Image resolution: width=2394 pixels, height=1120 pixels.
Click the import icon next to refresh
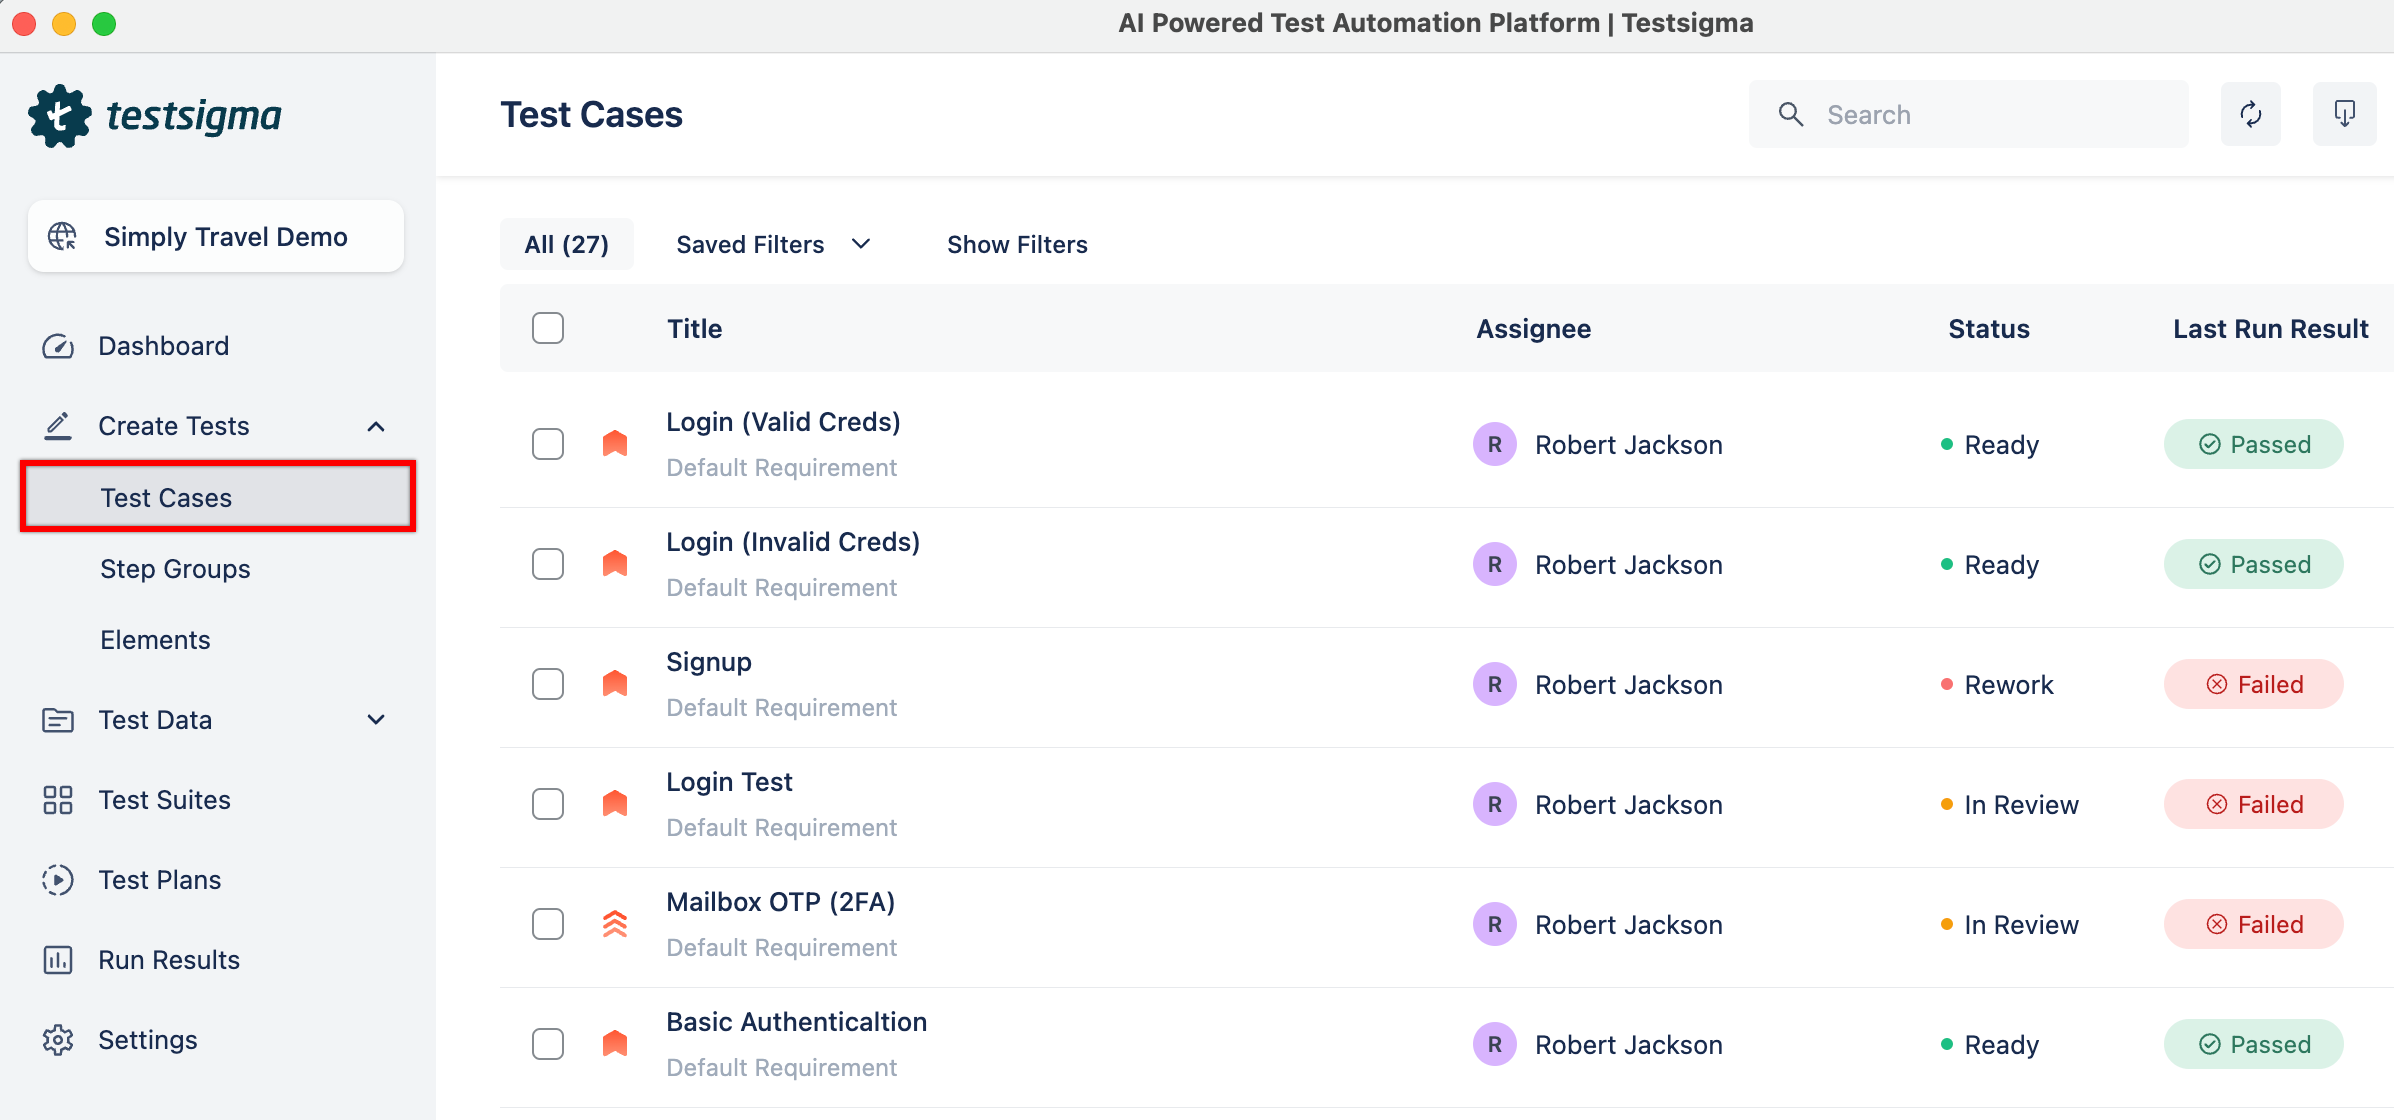tap(2344, 114)
